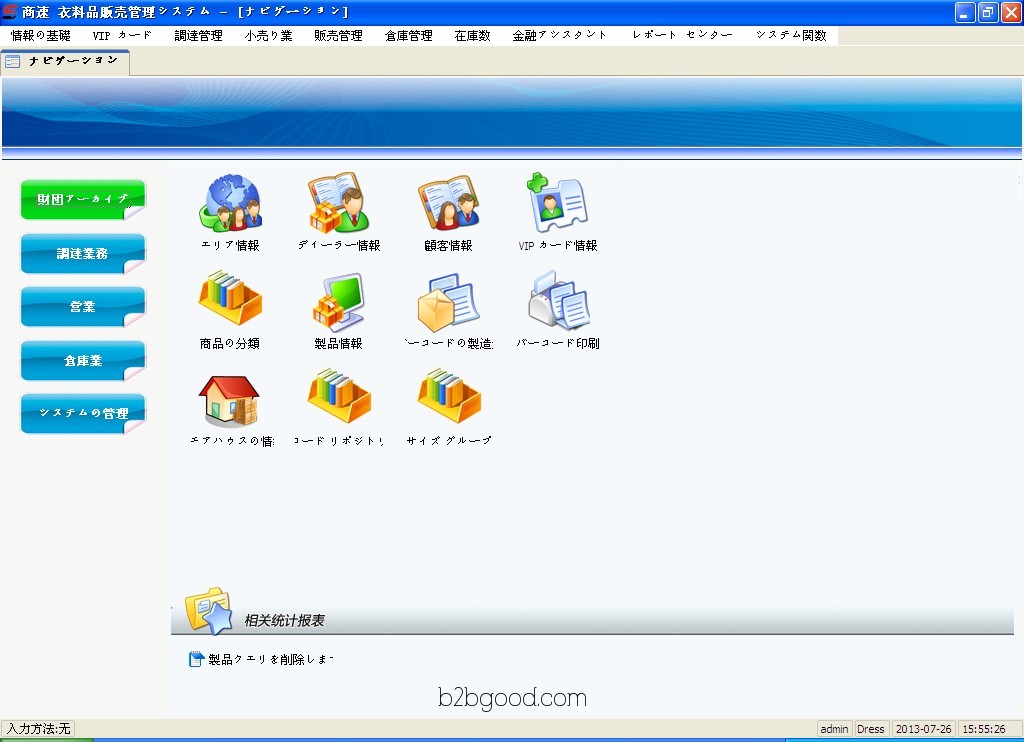Click the 倉庫業 sidebar button
Viewport: 1024px width, 742px height.
click(82, 361)
